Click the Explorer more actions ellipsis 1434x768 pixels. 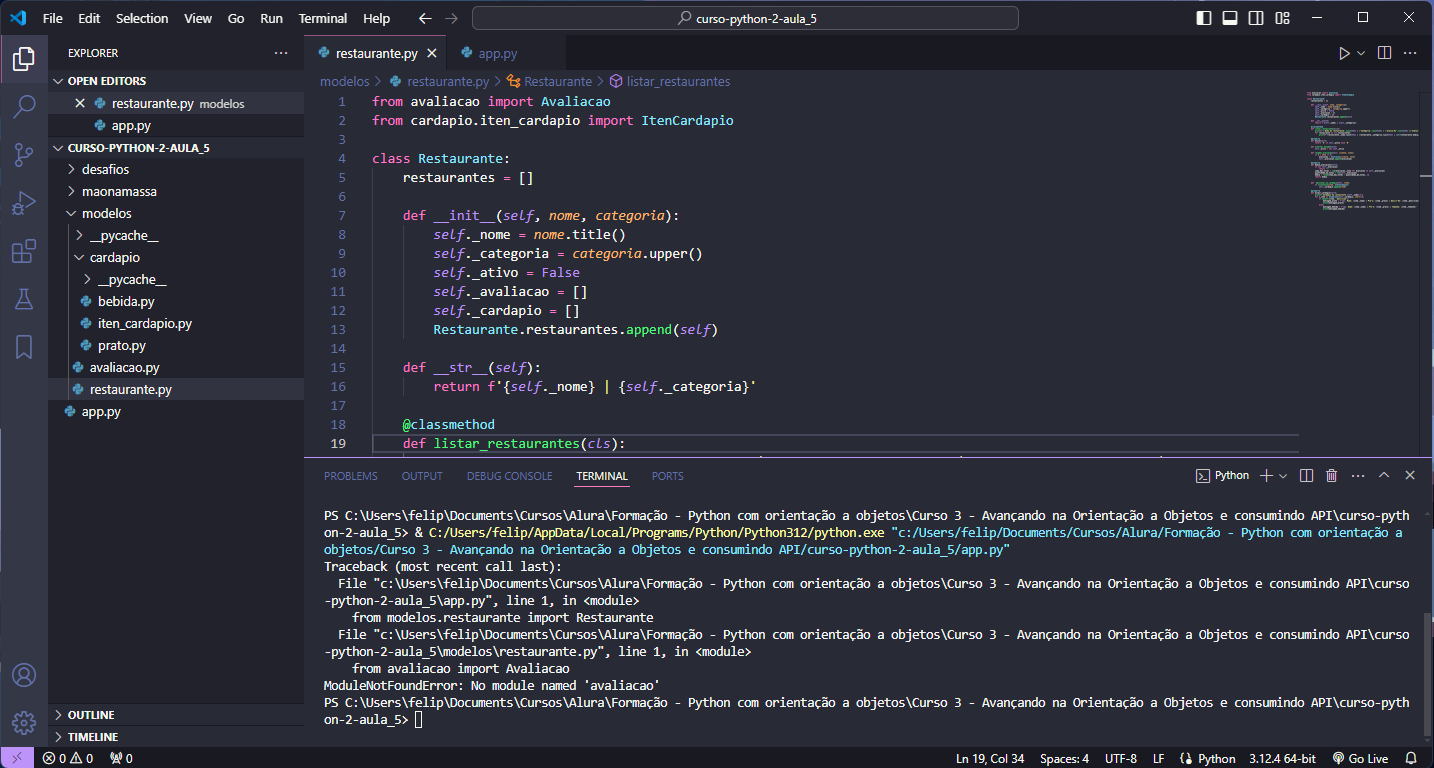click(281, 53)
